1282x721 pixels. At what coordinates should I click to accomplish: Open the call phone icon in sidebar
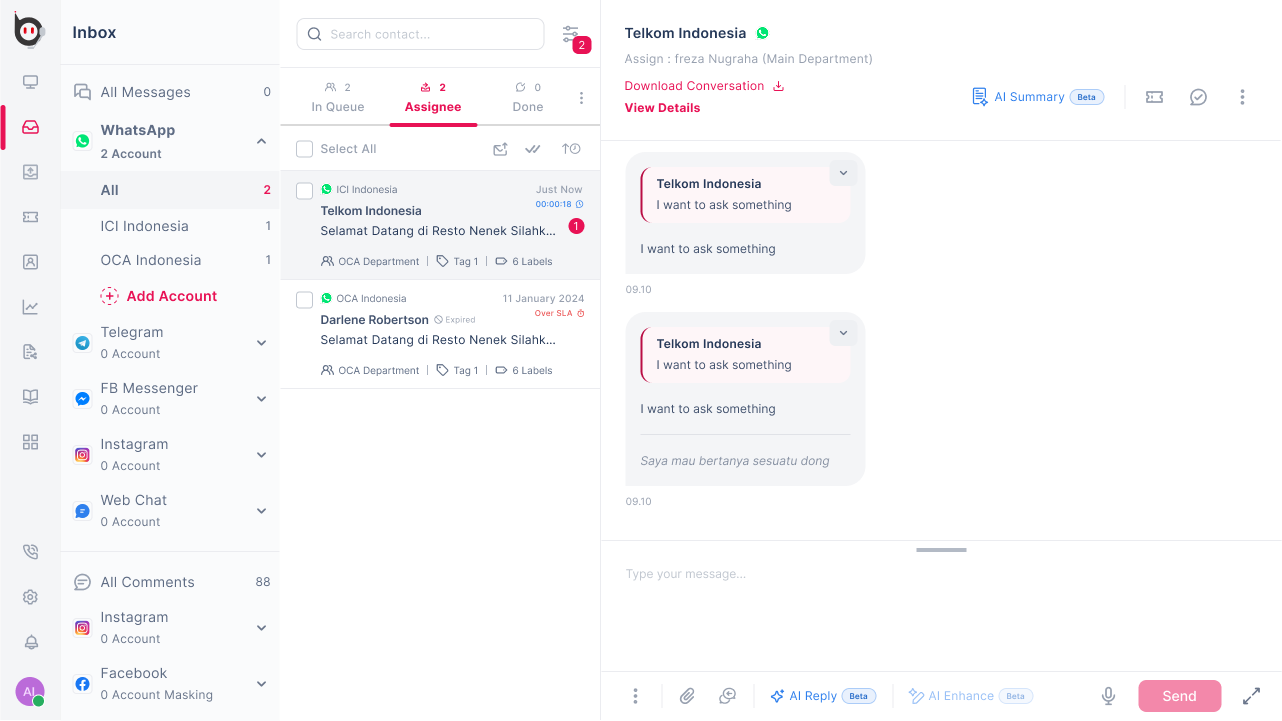[x=30, y=552]
